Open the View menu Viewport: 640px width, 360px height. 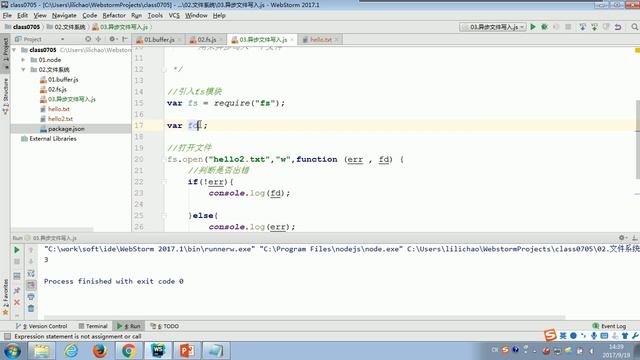[40, 16]
